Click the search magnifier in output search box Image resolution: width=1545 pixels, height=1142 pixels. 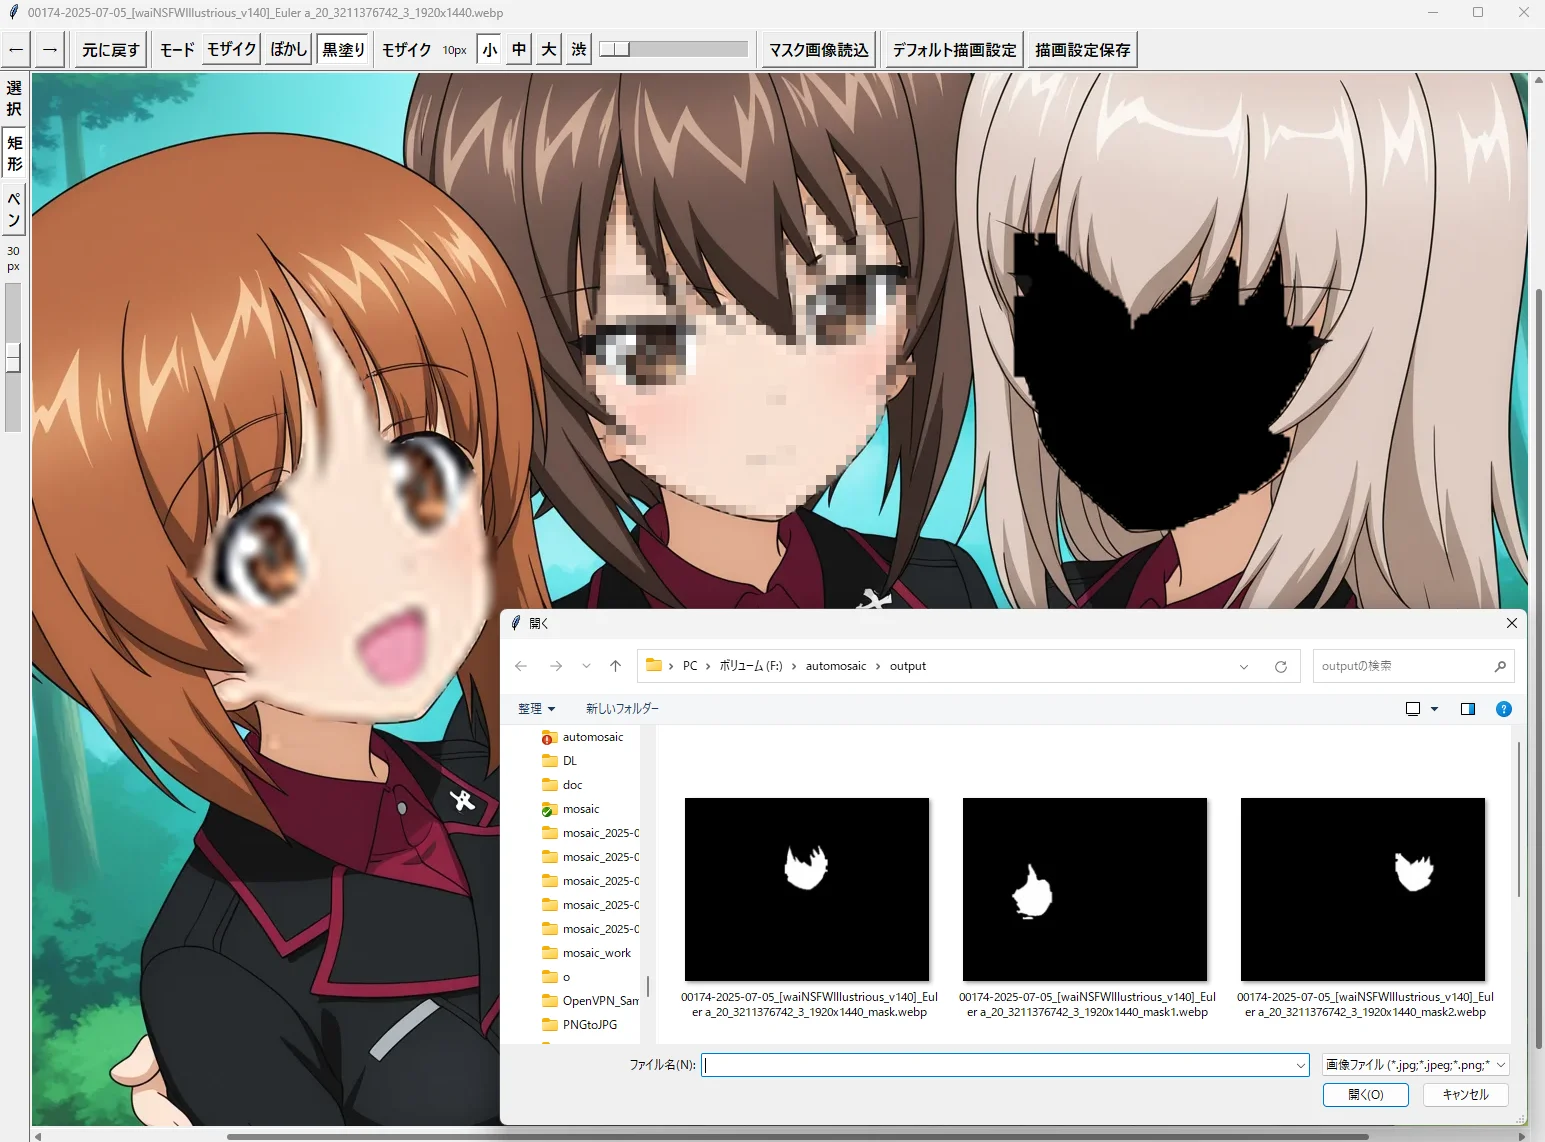(x=1500, y=666)
